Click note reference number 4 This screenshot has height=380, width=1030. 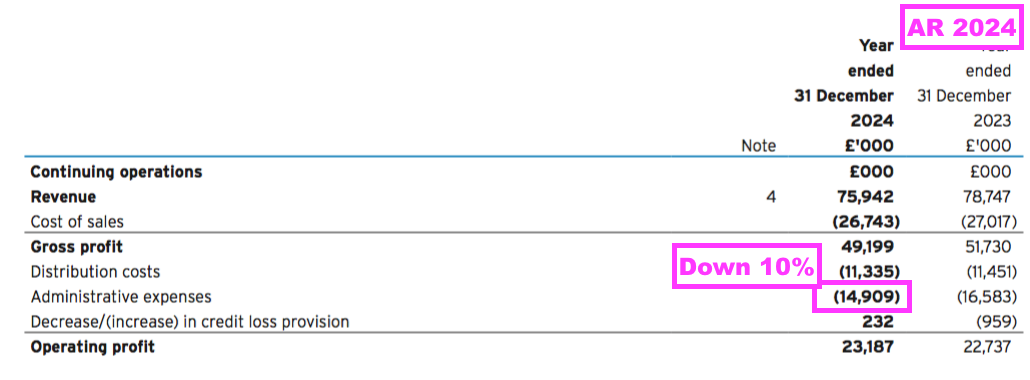click(x=770, y=197)
